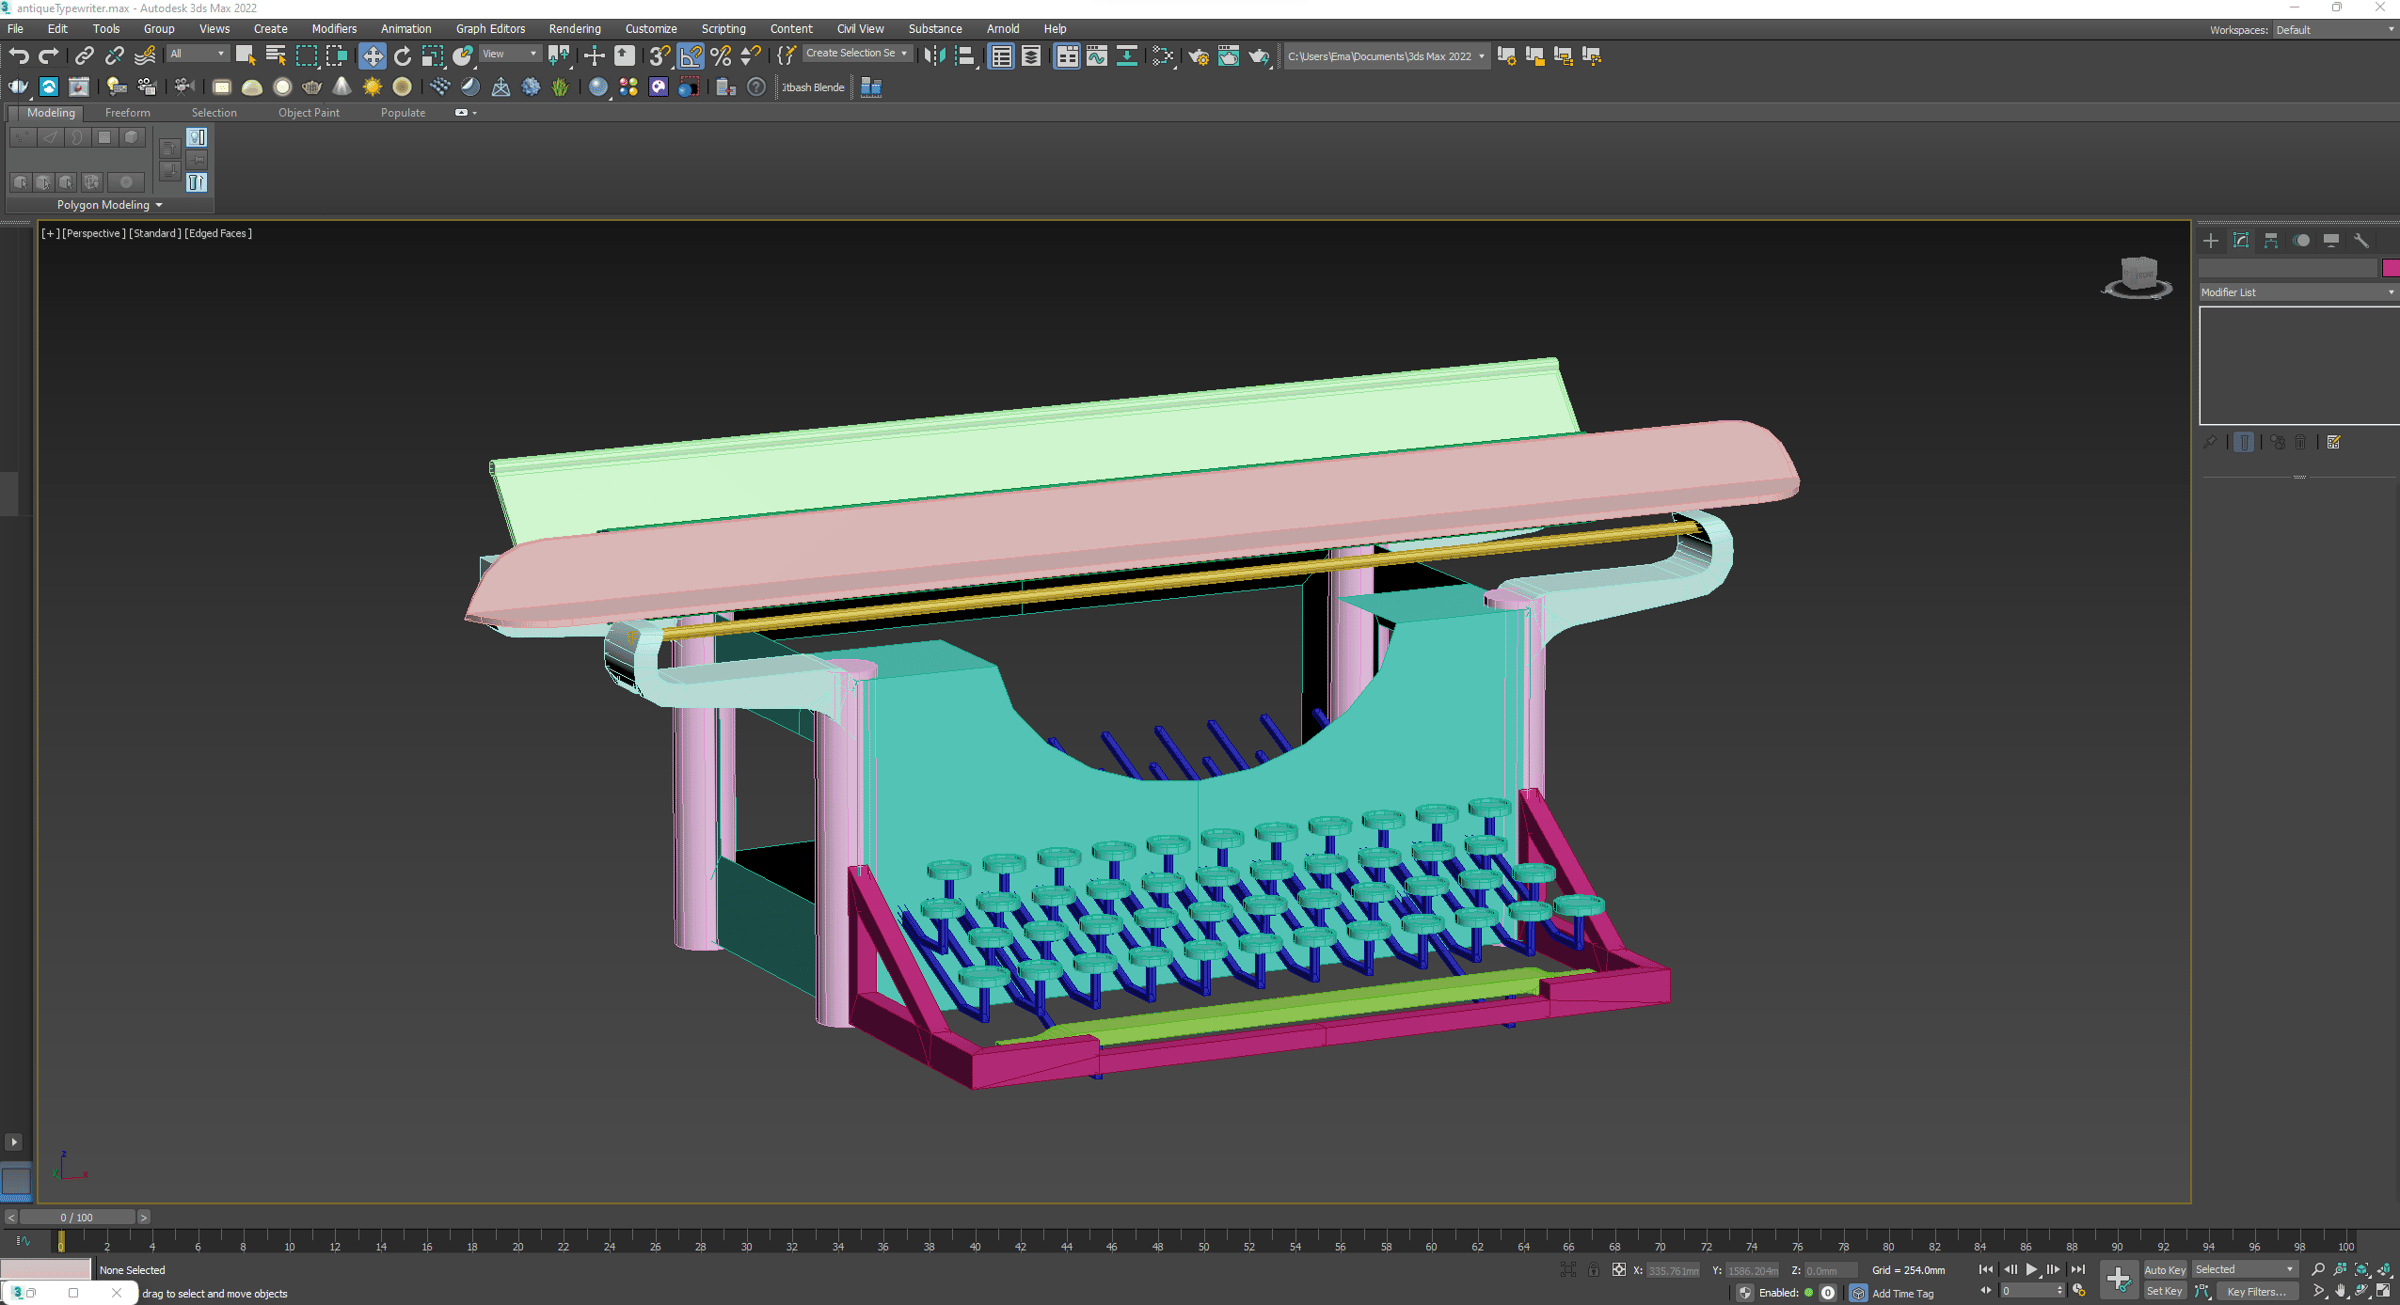The width and height of the screenshot is (2400, 1305).
Task: Toggle the Selection Lock padlock
Action: pyautogui.click(x=1593, y=1270)
